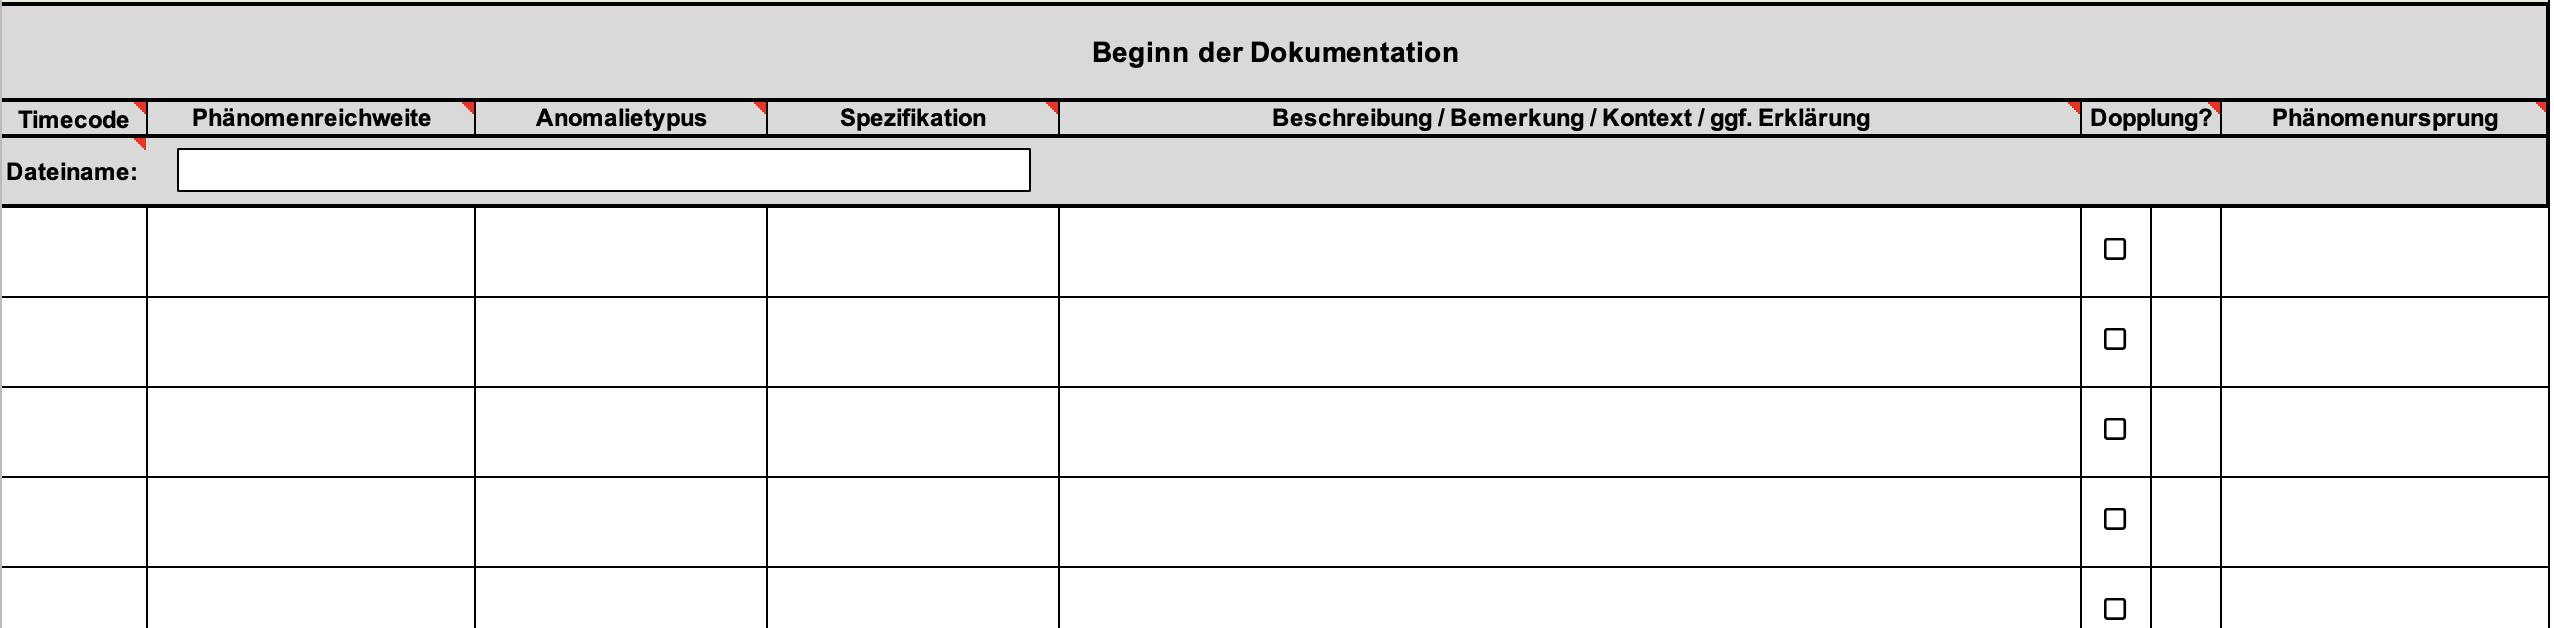The image size is (2554, 628).
Task: Select the Spezifikation column header cell
Action: tap(912, 118)
